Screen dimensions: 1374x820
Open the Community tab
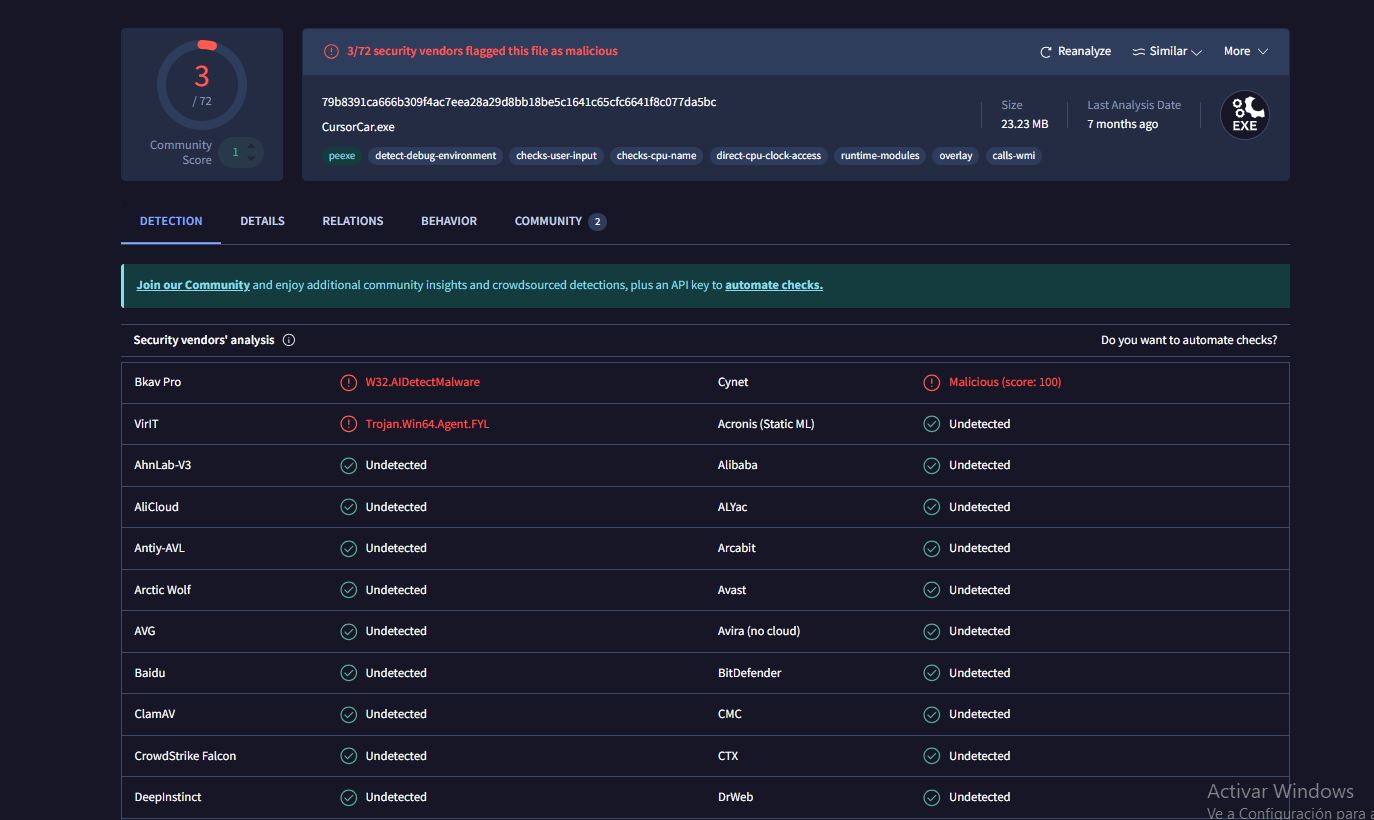[x=560, y=221]
